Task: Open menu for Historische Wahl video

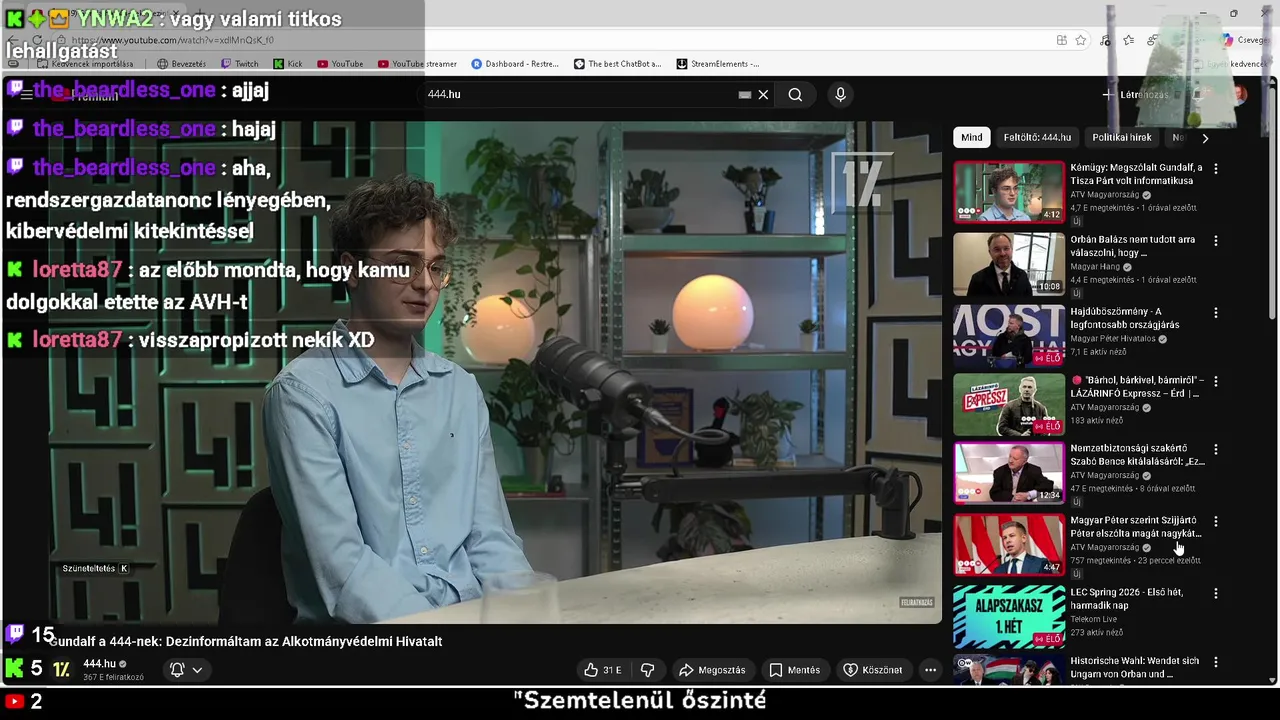Action: pyautogui.click(x=1216, y=662)
